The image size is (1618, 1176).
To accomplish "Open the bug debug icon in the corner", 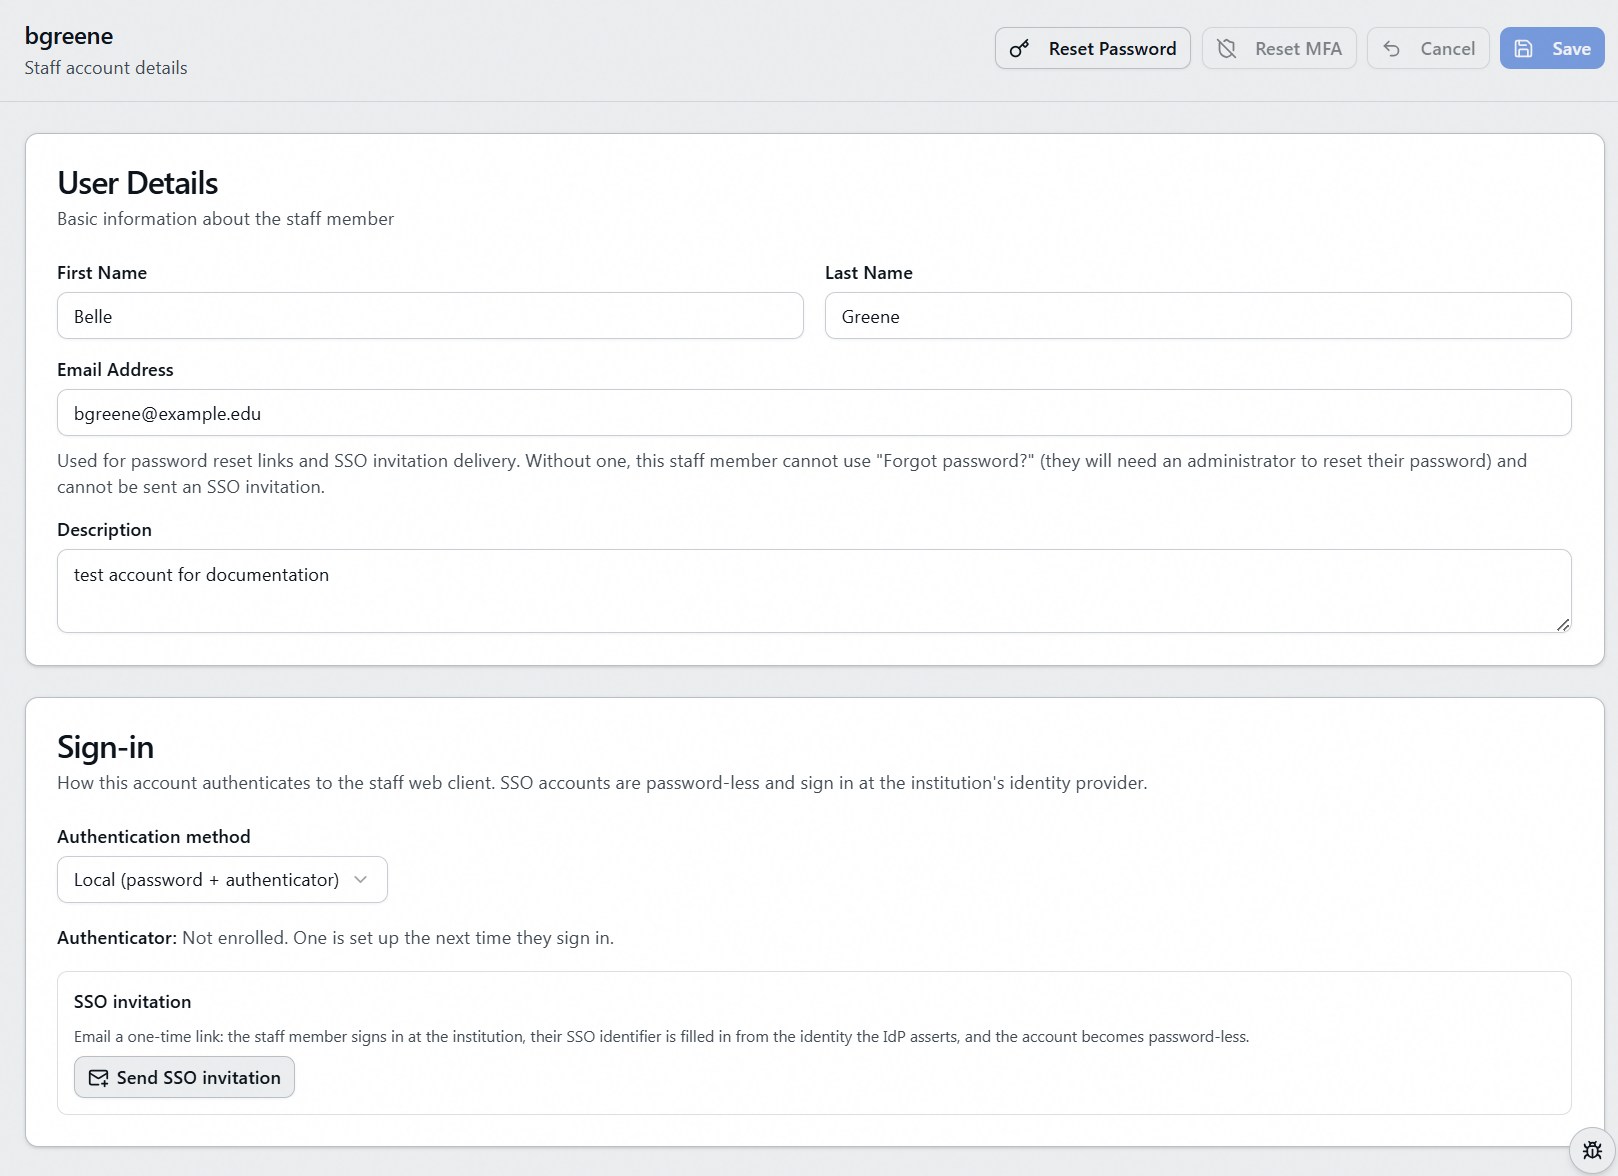I will click(1592, 1151).
